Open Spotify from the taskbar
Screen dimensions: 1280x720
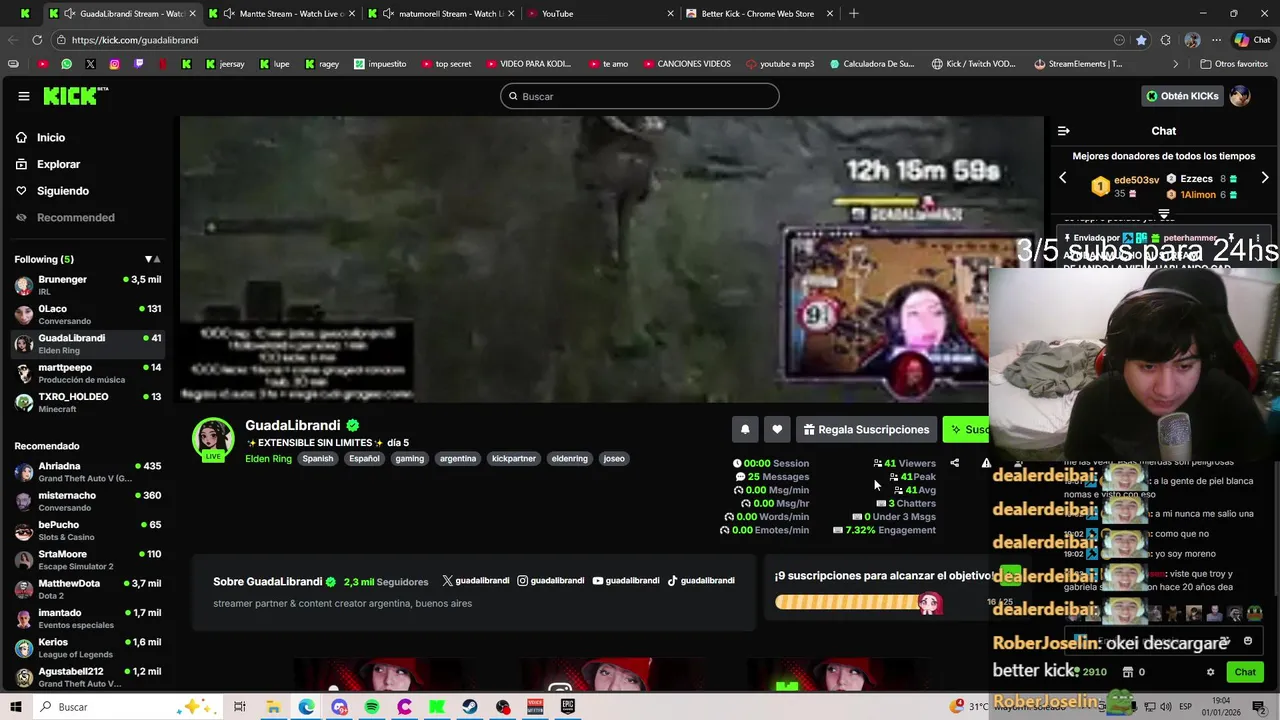tap(372, 707)
